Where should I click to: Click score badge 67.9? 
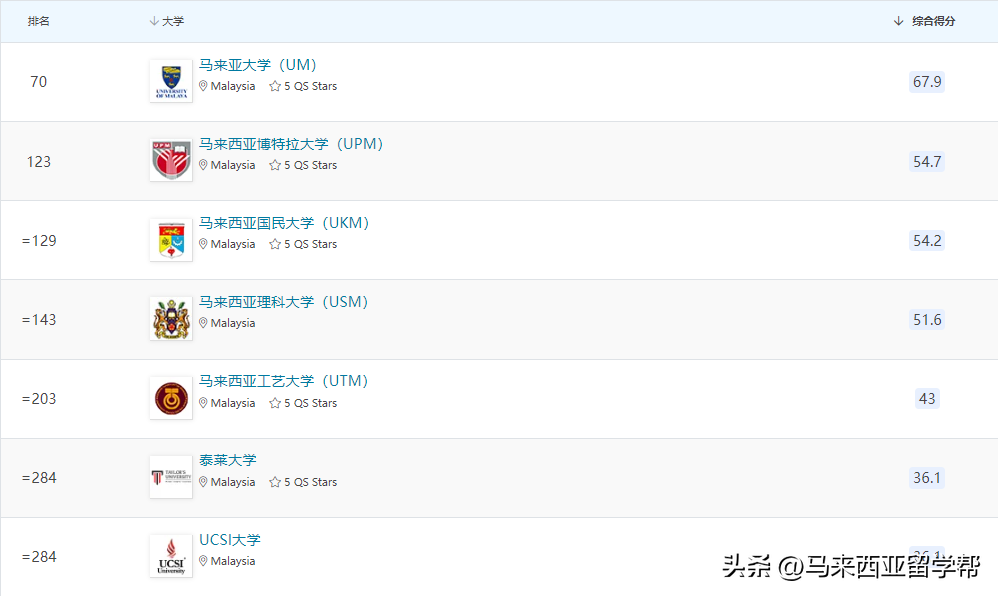click(927, 82)
